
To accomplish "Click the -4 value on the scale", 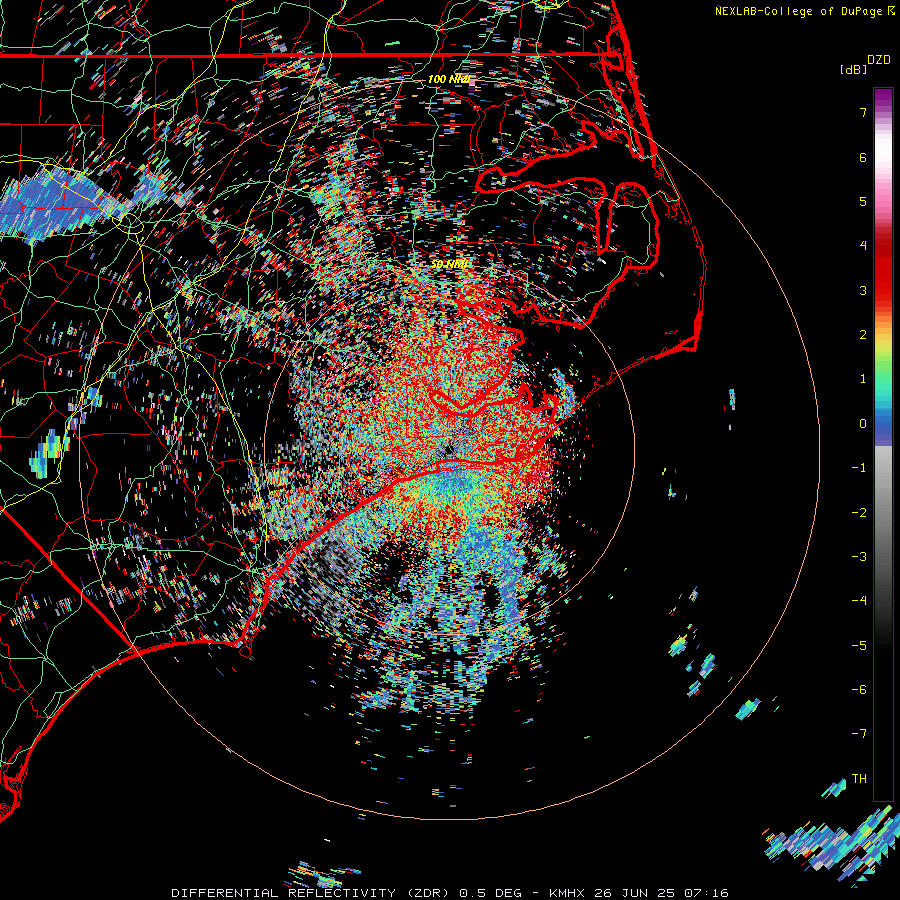I will coord(859,601).
